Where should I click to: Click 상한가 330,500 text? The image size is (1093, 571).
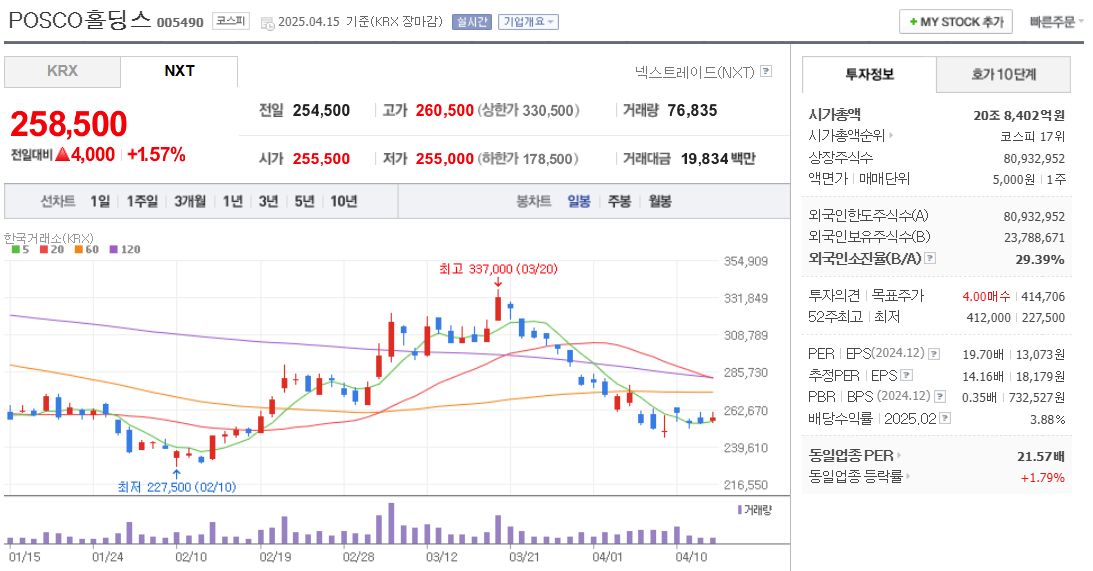click(528, 110)
